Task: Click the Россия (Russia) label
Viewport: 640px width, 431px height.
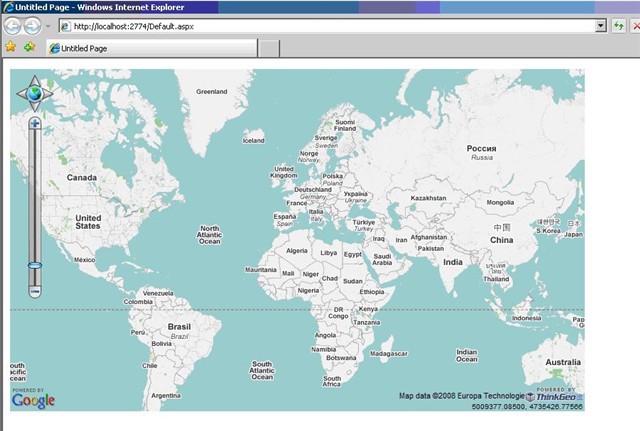Action: click(482, 149)
